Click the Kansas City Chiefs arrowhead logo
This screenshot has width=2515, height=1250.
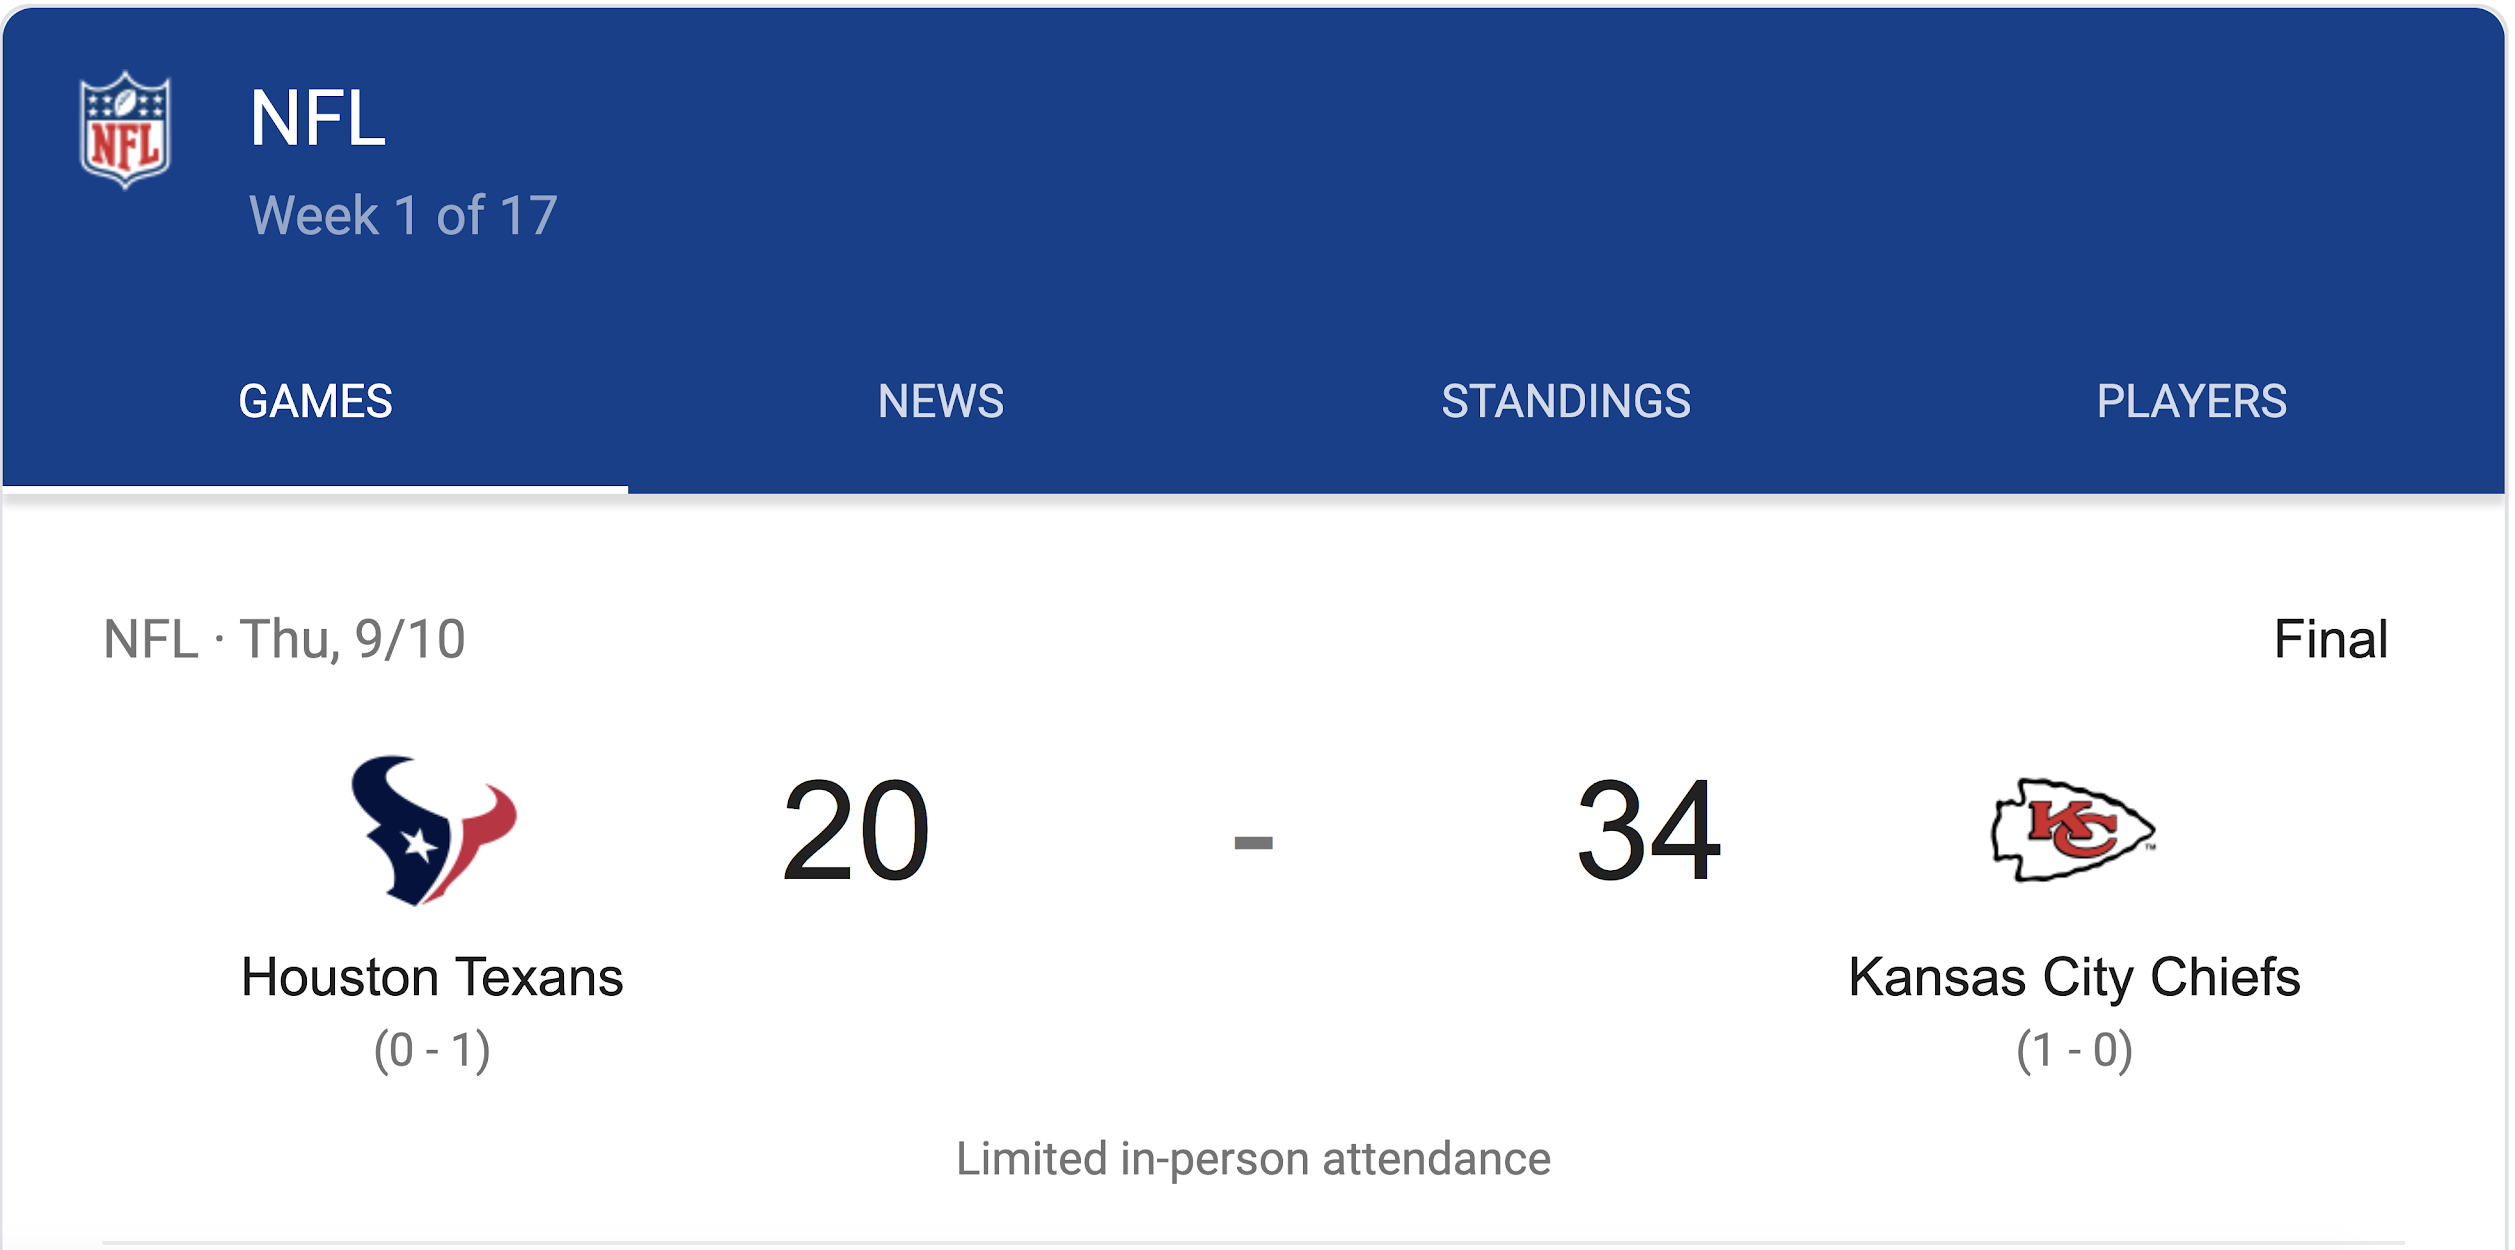pos(2073,830)
